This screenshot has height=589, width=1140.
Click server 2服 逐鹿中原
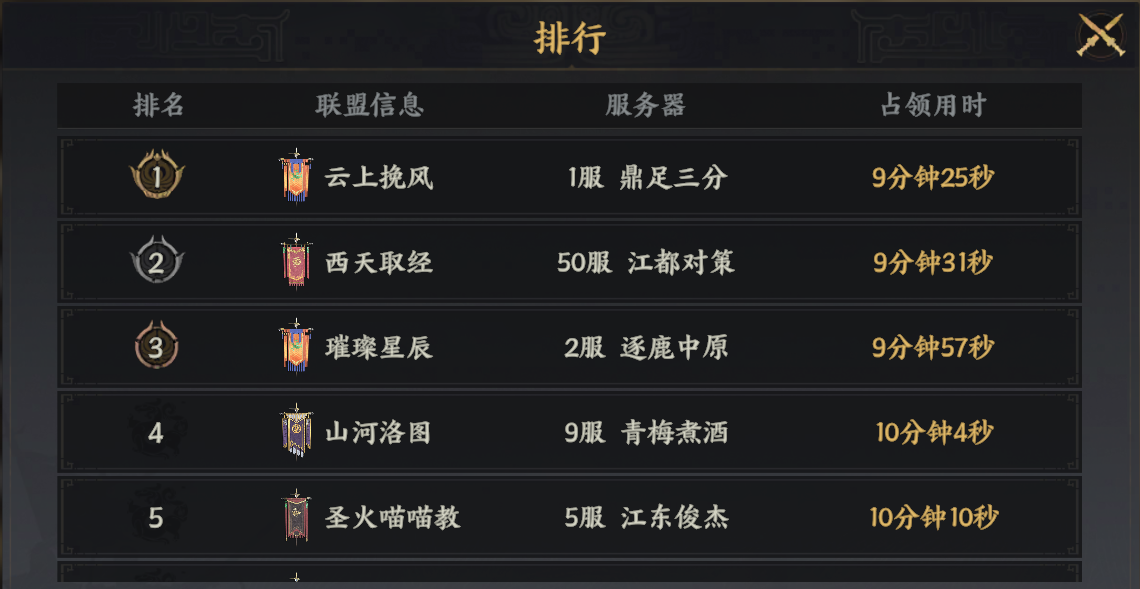click(645, 348)
